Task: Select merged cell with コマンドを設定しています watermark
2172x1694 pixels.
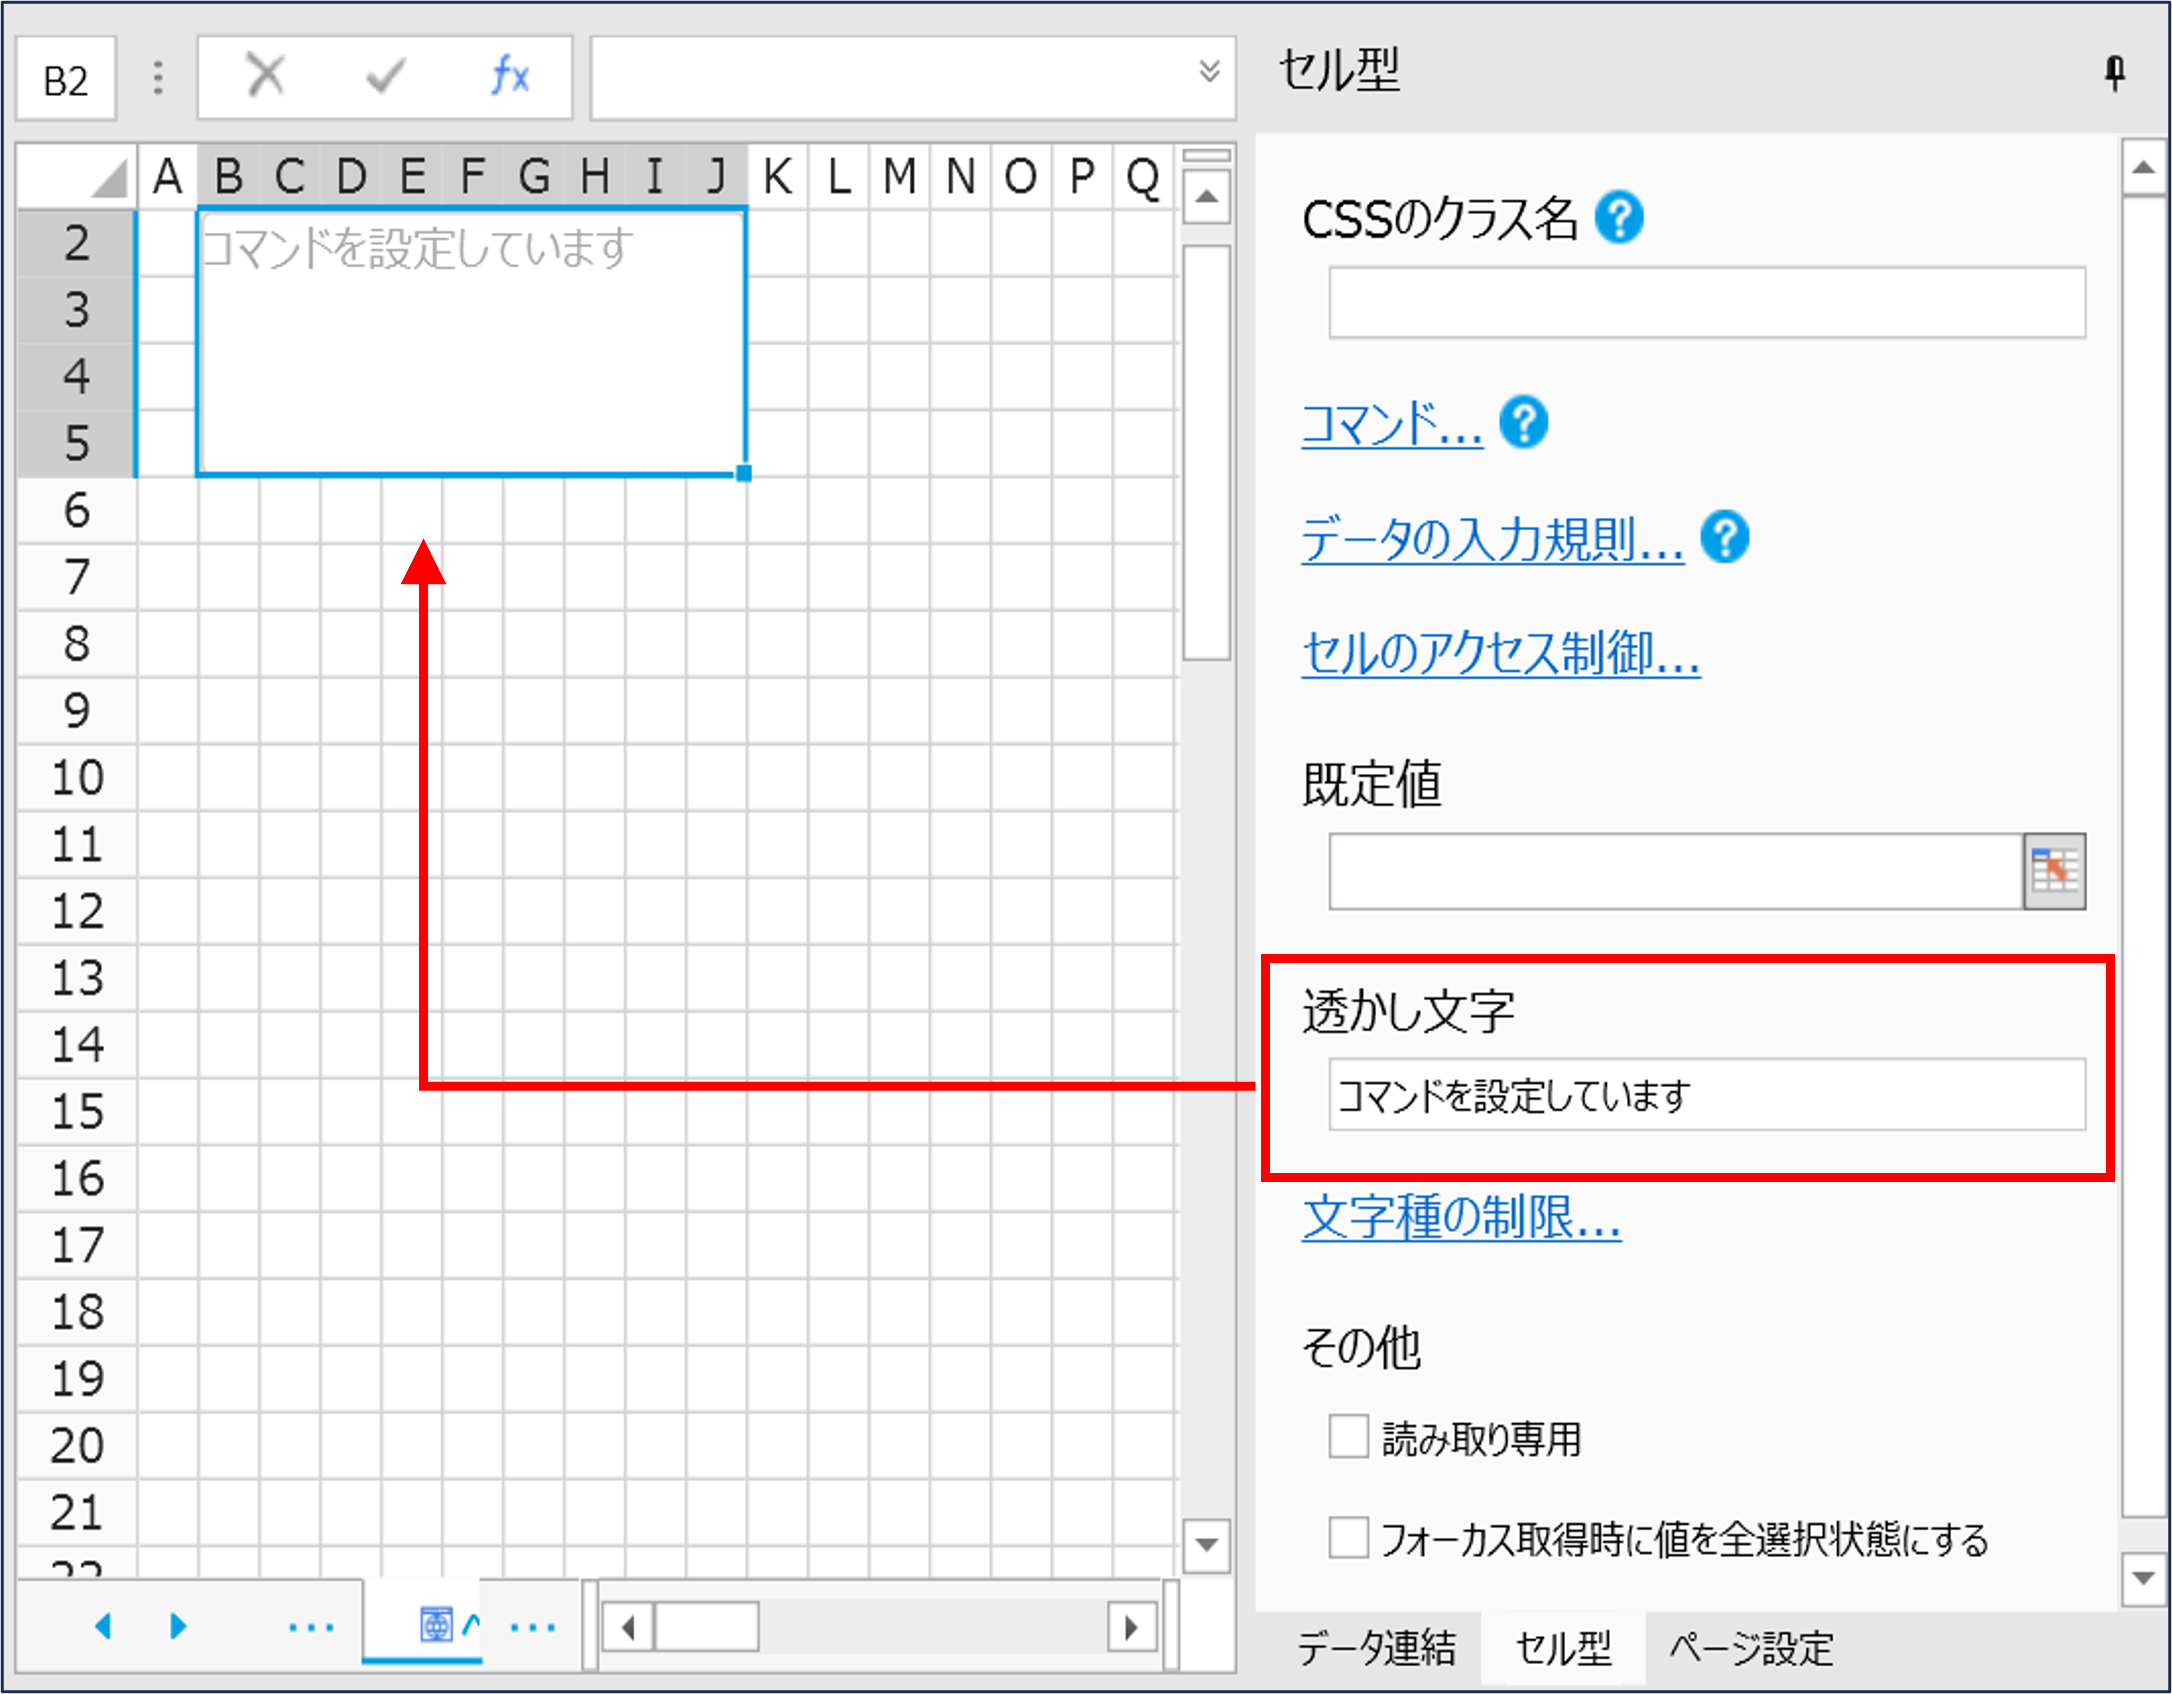Action: tap(471, 342)
